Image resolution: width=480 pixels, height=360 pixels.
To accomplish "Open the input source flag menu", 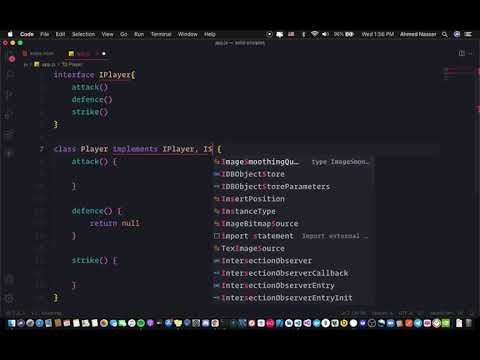I will pos(291,34).
